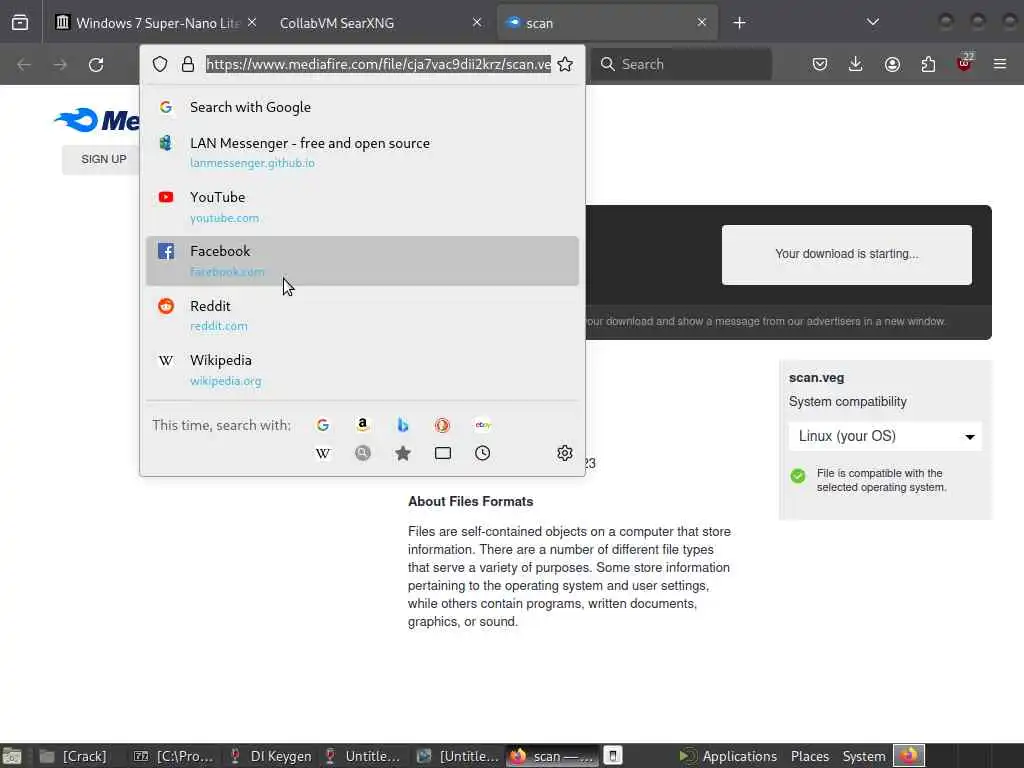Select Wikipedia suggestion
1024x768 pixels.
(x=362, y=370)
